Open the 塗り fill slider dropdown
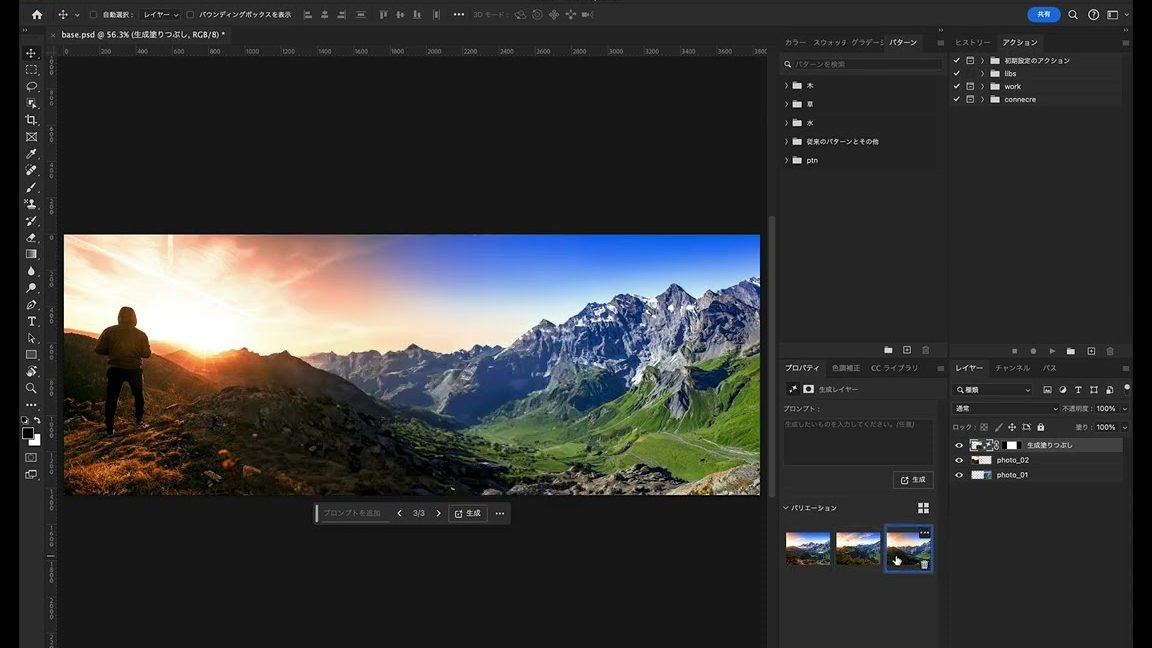Viewport: 1152px width, 648px height. click(1124, 427)
